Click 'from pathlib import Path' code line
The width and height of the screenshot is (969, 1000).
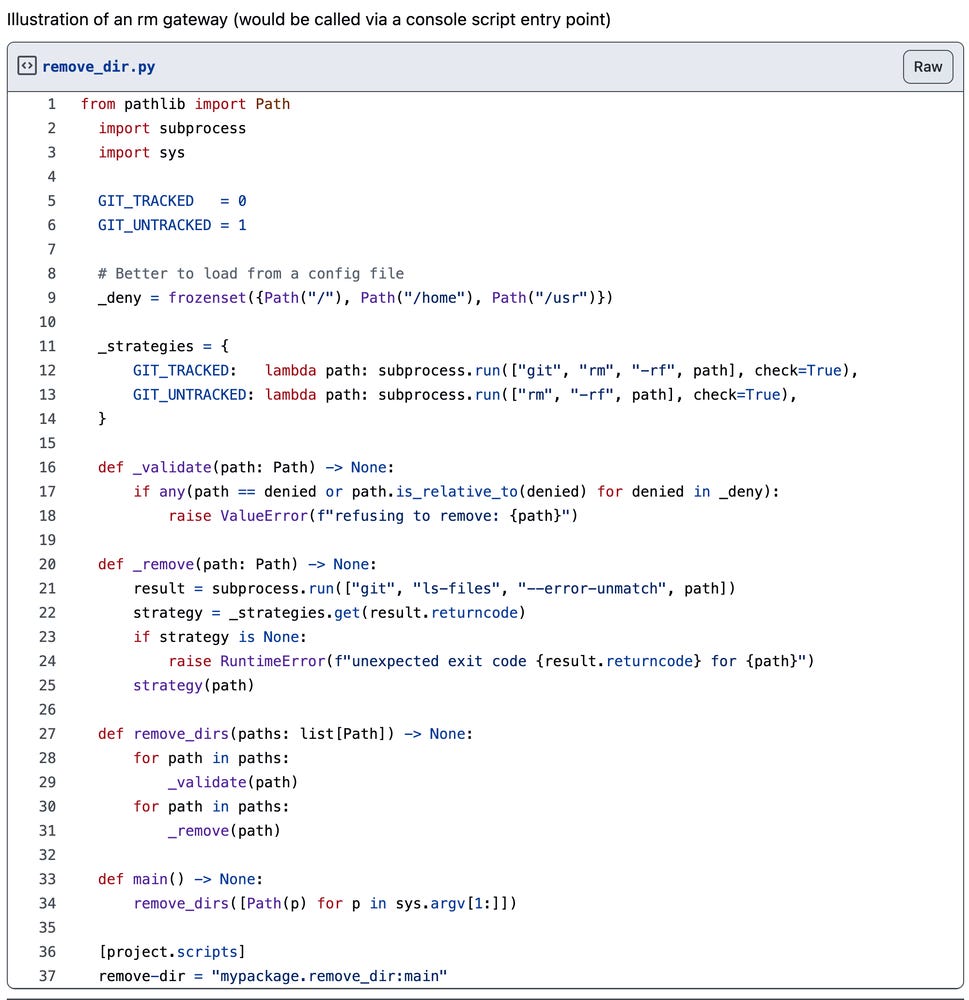(185, 104)
